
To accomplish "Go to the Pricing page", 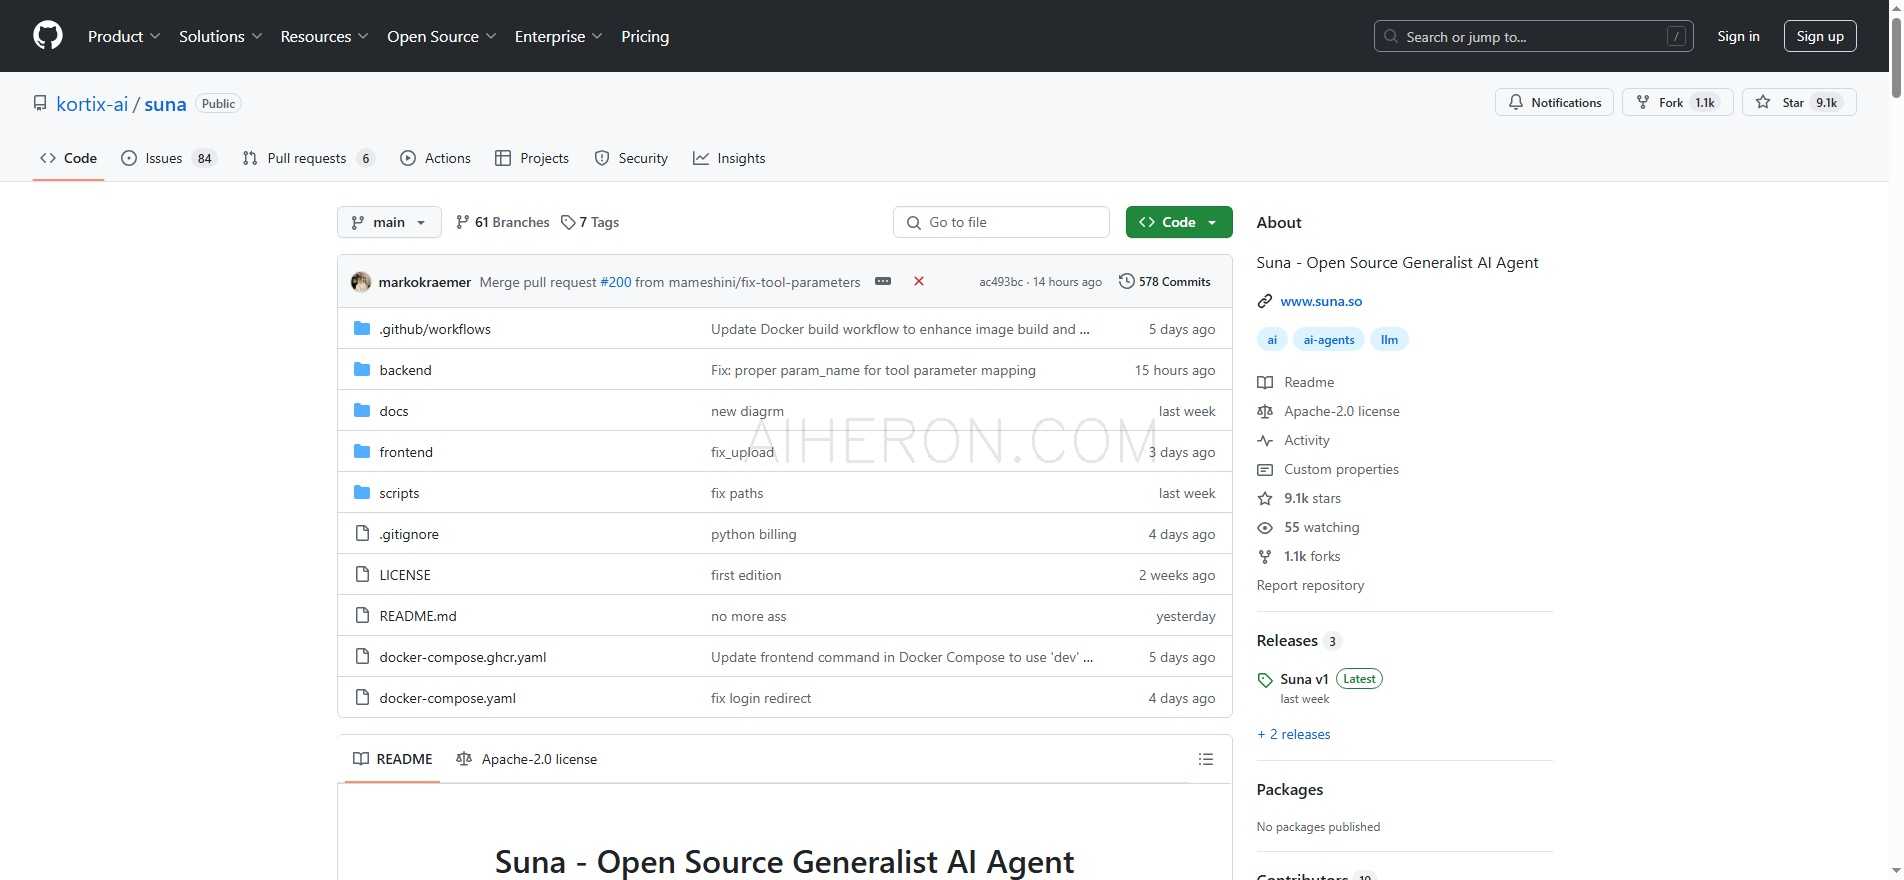I will pyautogui.click(x=645, y=36).
